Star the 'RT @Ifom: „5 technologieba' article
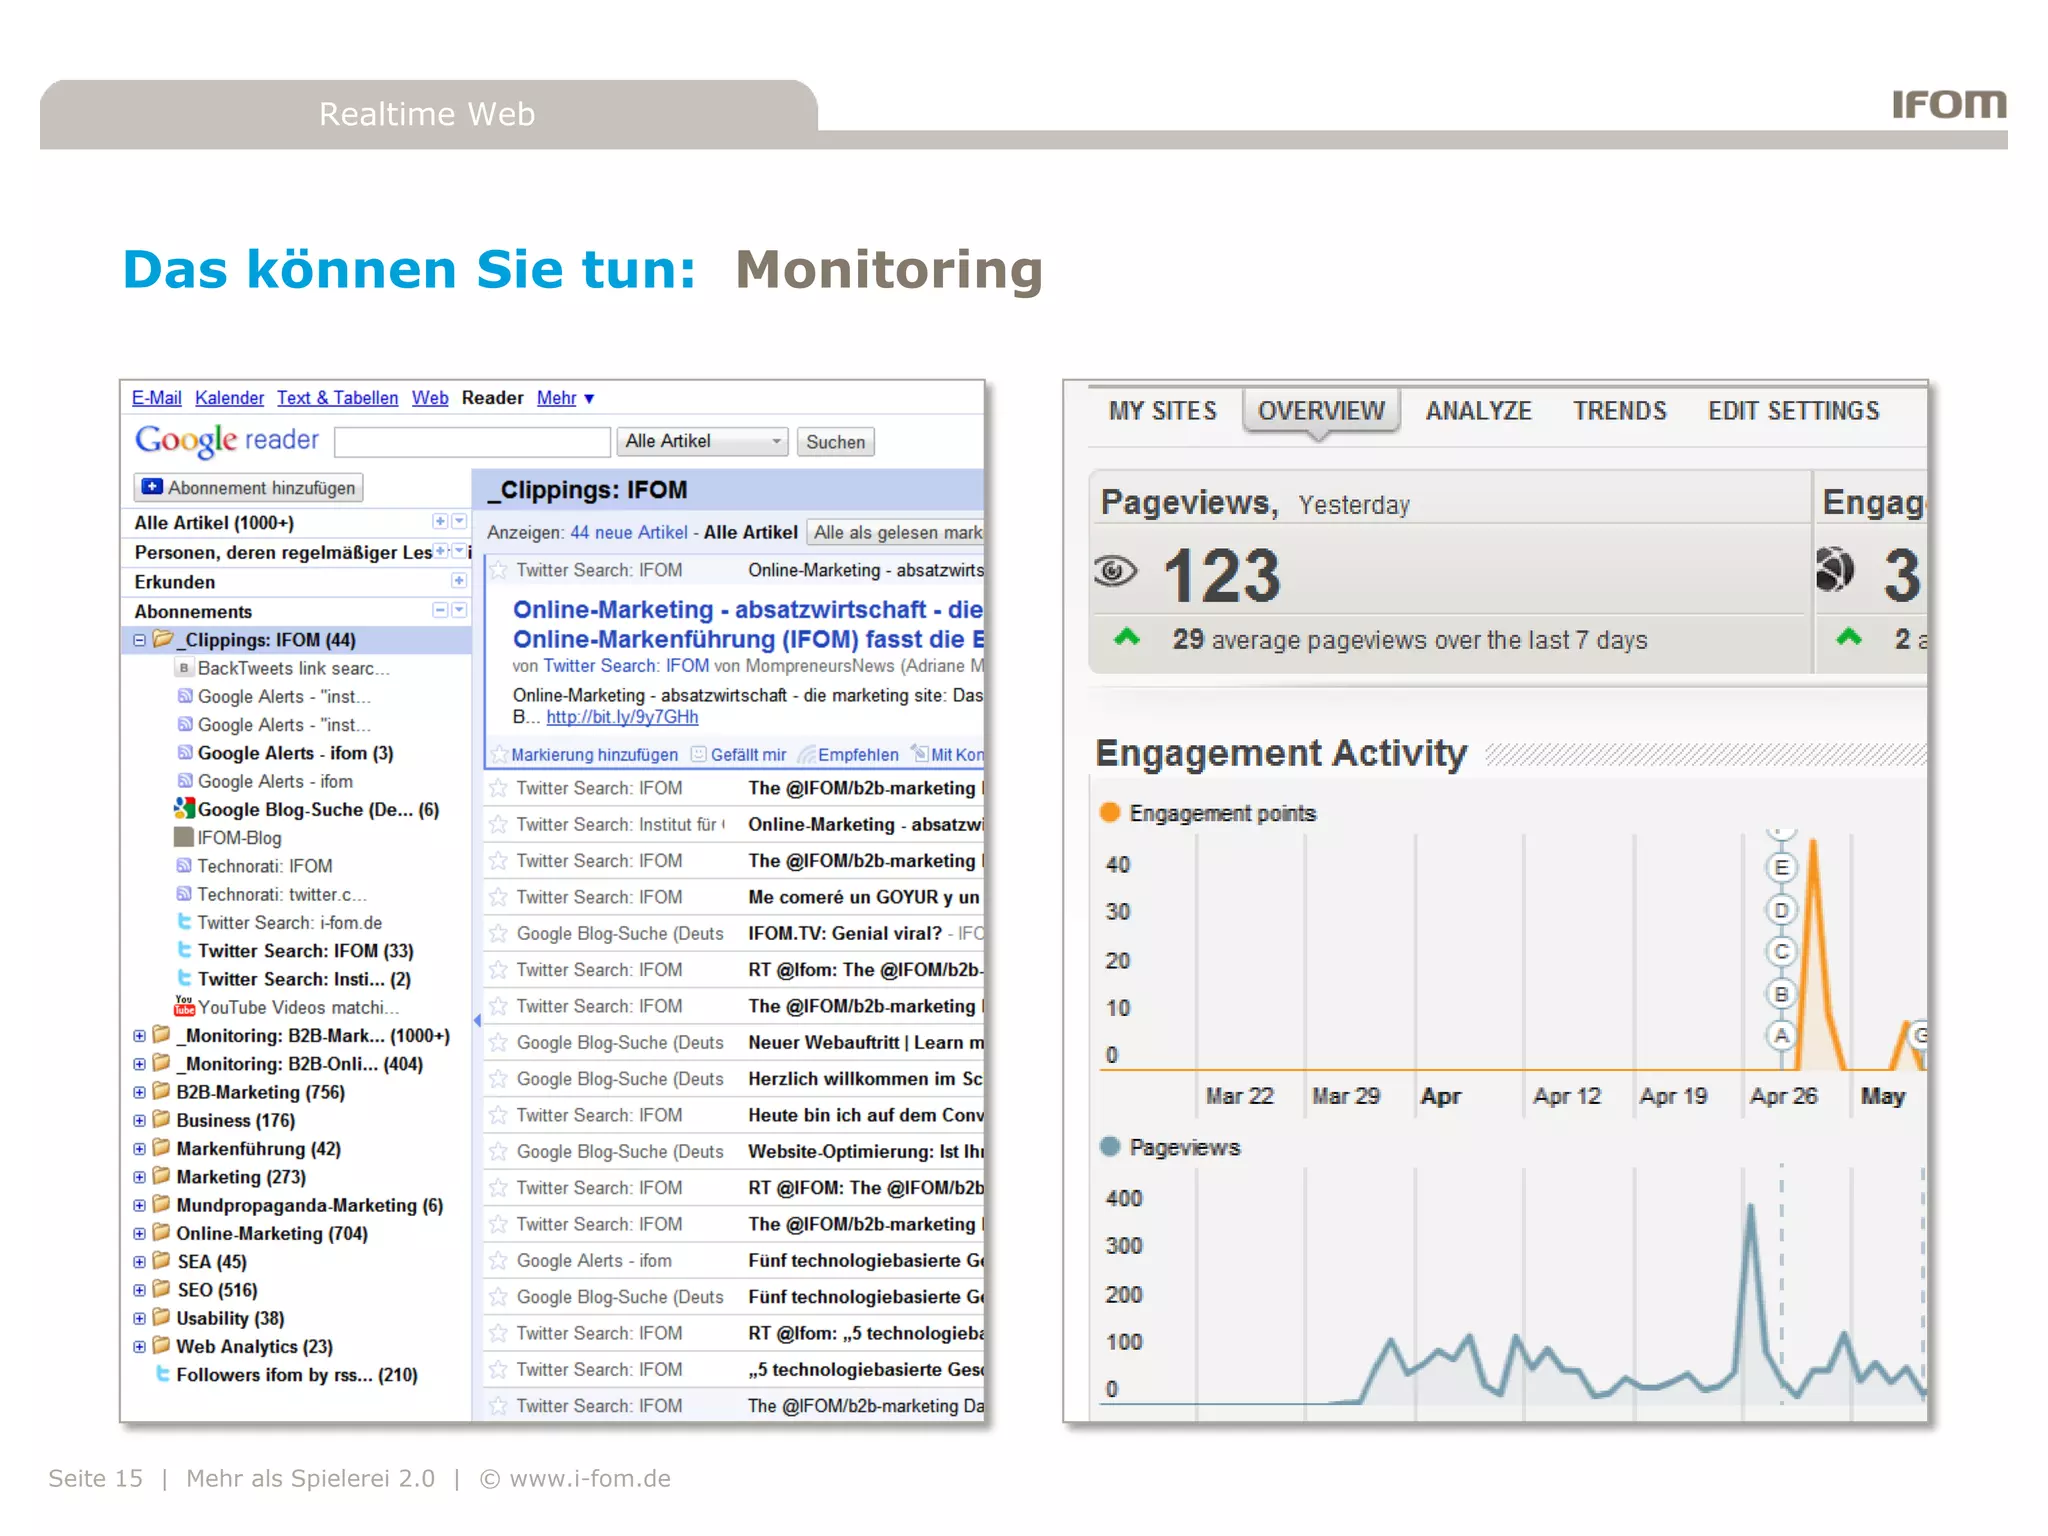This screenshot has width=2048, height=1536. coord(498,1334)
